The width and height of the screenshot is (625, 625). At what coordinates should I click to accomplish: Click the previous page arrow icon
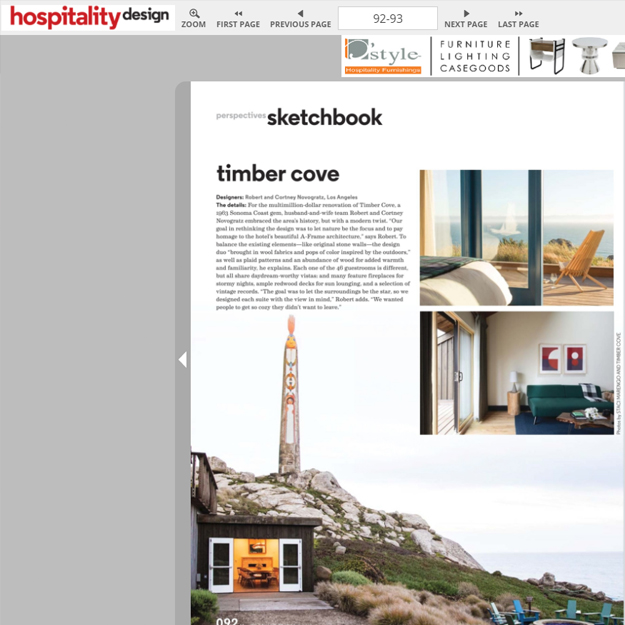tap(301, 14)
